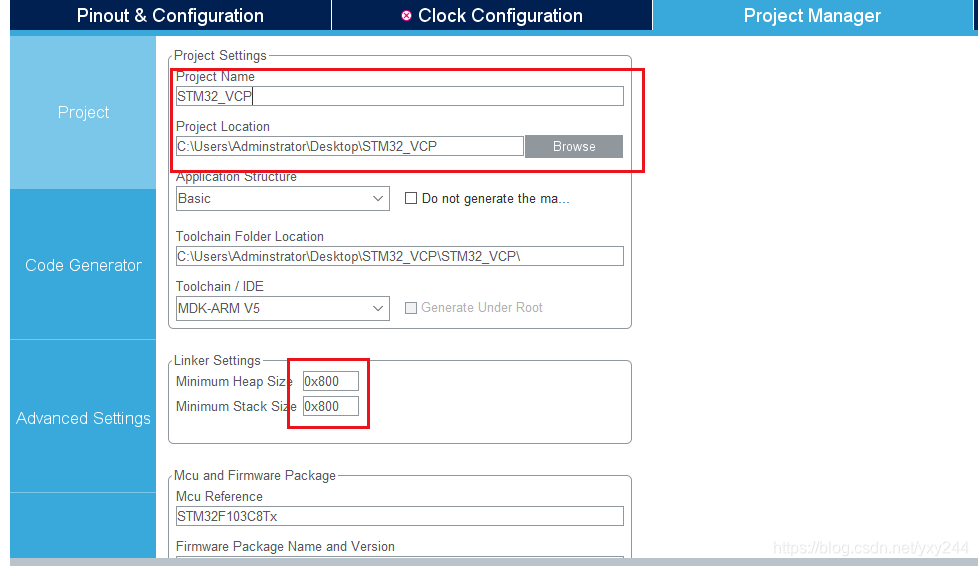
Task: Click the Minimum Heap Size field
Action: tap(331, 381)
